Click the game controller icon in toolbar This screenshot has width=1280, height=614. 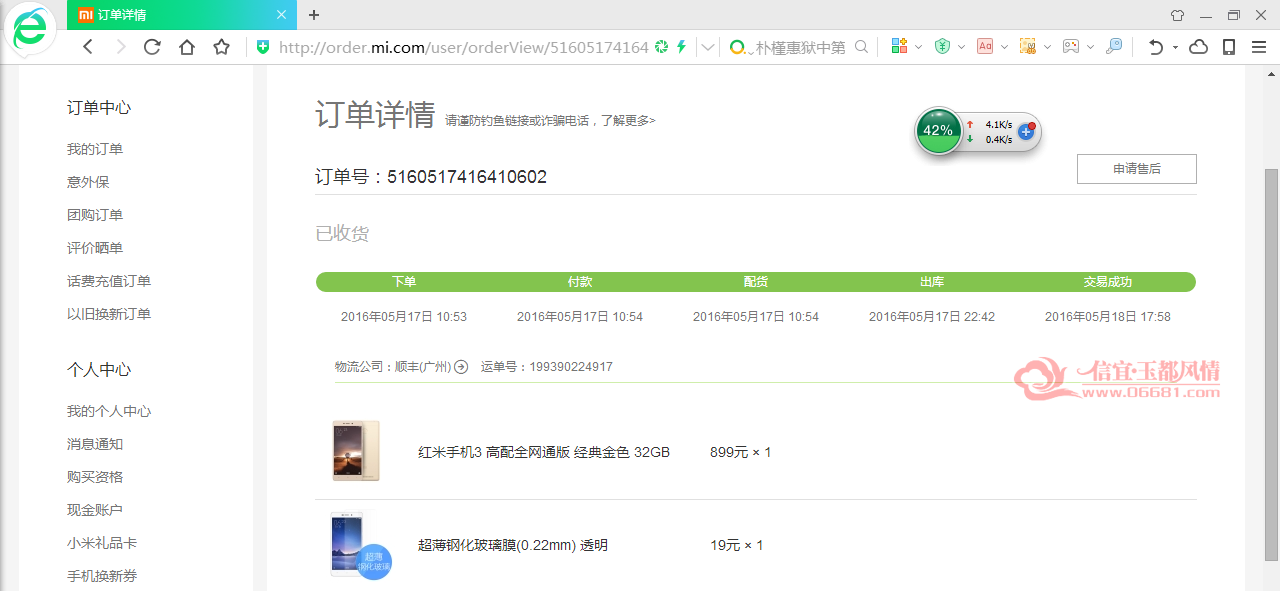(1071, 47)
